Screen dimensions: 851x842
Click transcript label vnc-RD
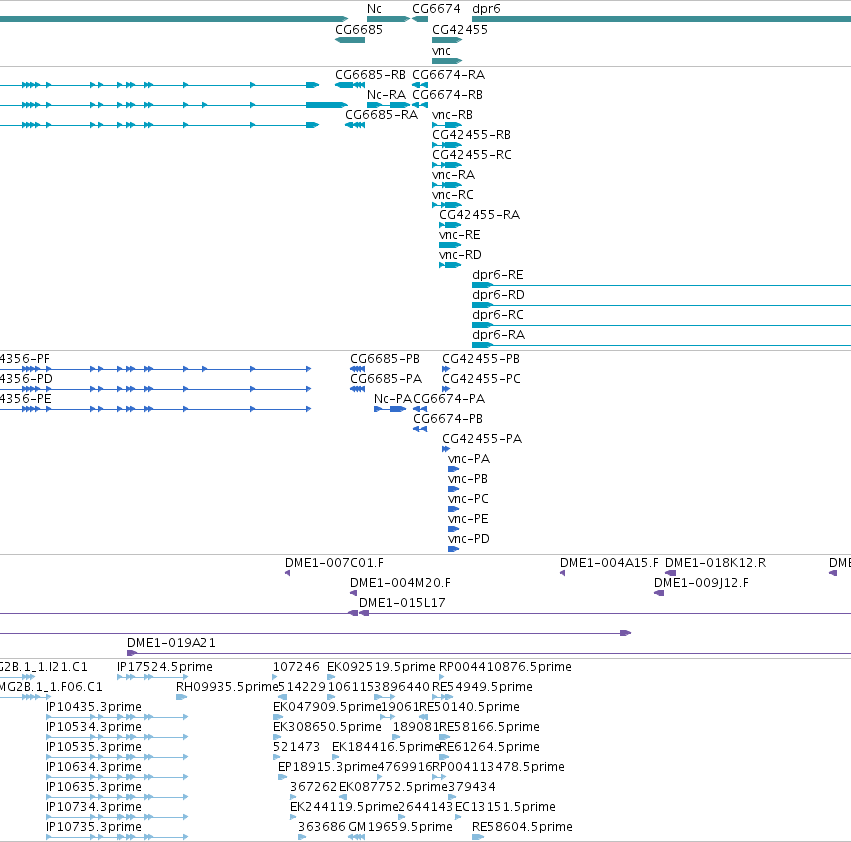460,255
